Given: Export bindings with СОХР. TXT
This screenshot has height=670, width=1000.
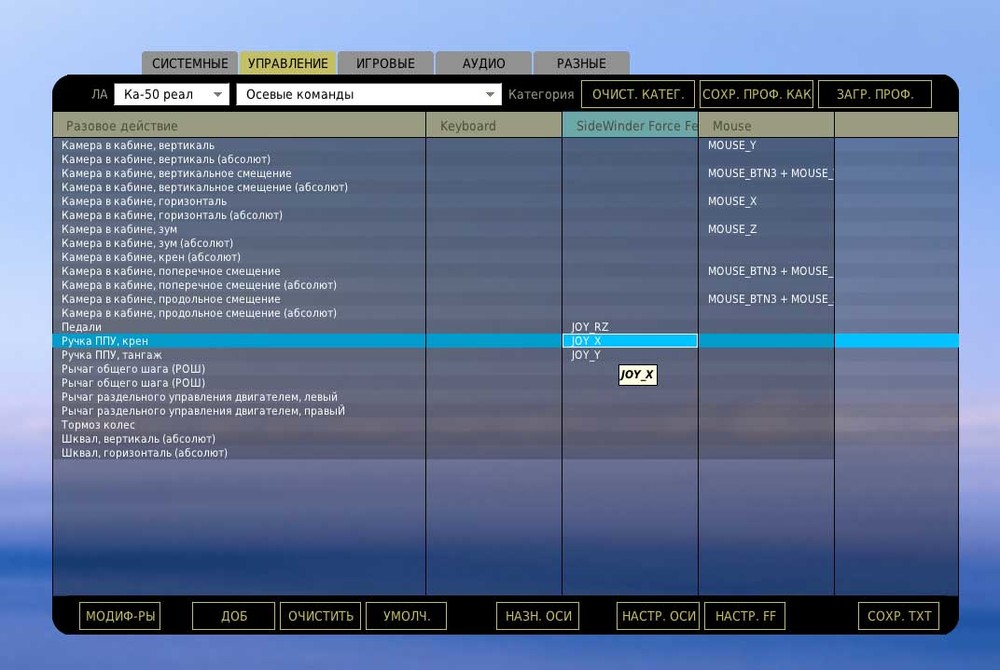Looking at the screenshot, I should tap(899, 616).
